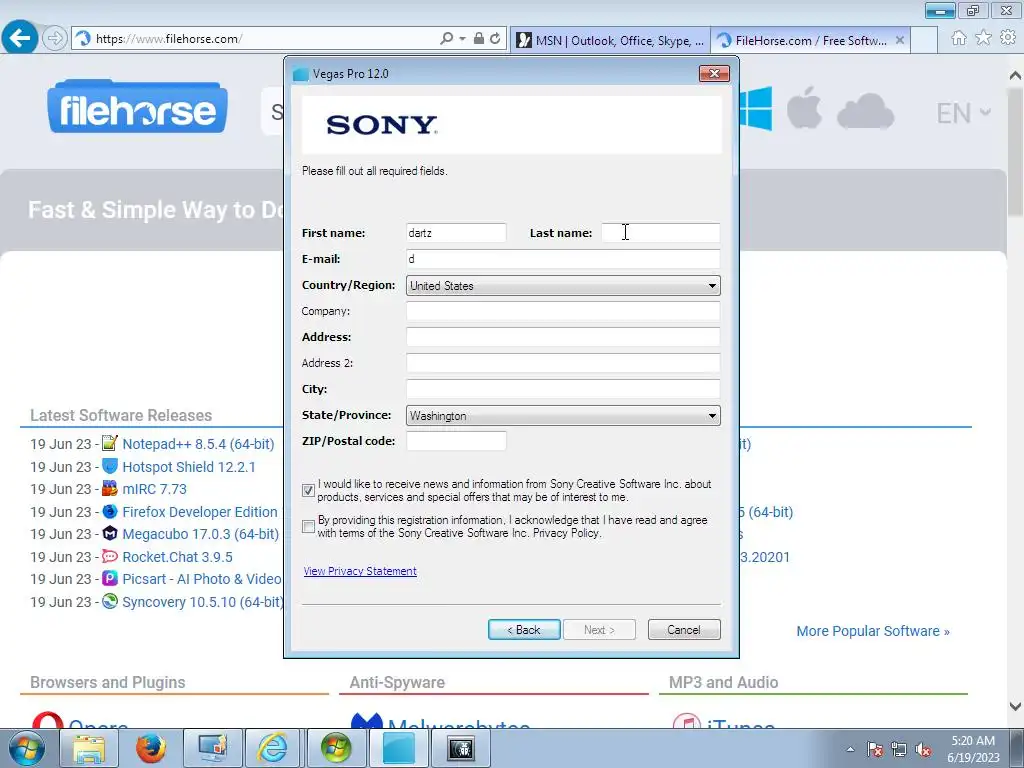1024x768 pixels.
Task: Open the Country/Region dropdown
Action: pos(563,285)
